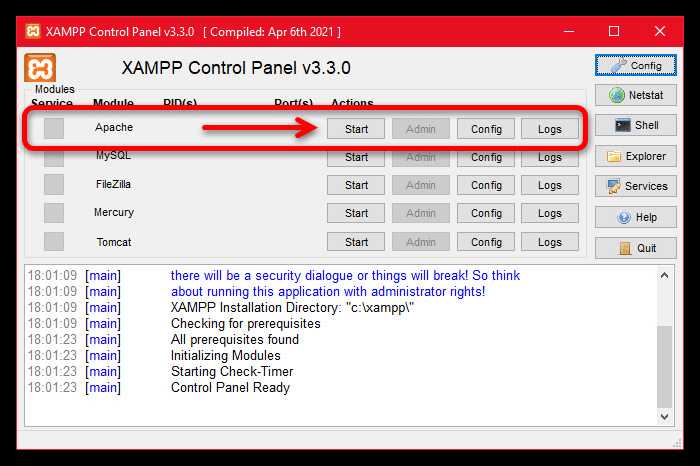Viewport: 700px width, 466px height.
Task: Launch the Shell terminal
Action: pos(636,125)
